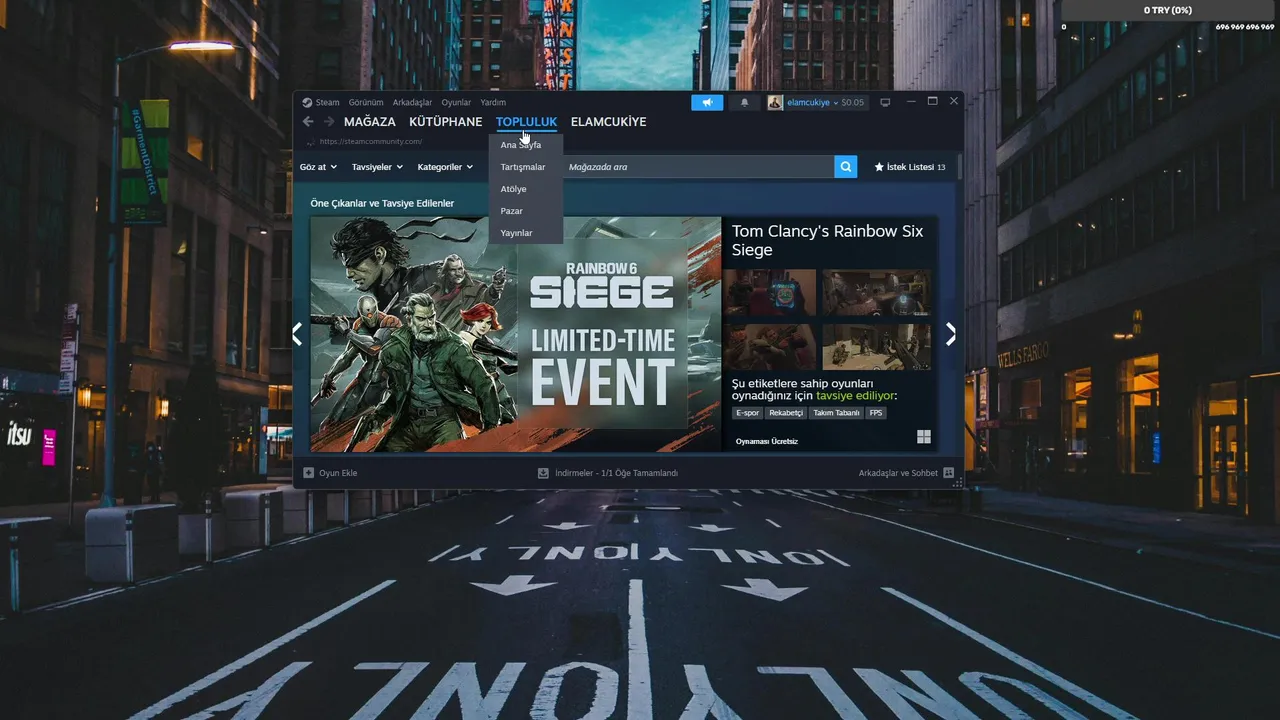
Task: Open Tom Clancy's Rainbow Six Siege title
Action: 828,240
